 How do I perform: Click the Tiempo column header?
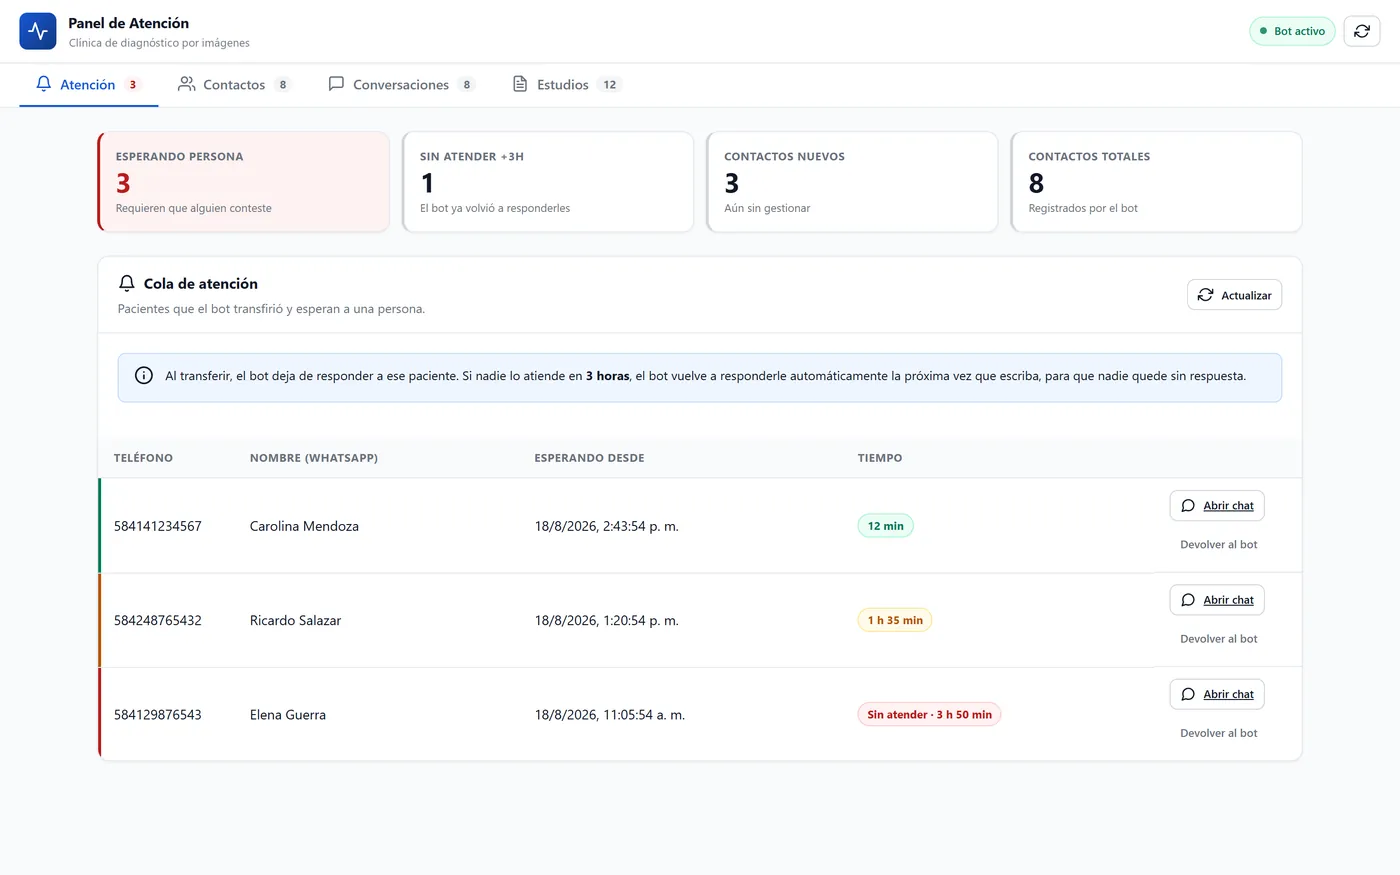880,458
